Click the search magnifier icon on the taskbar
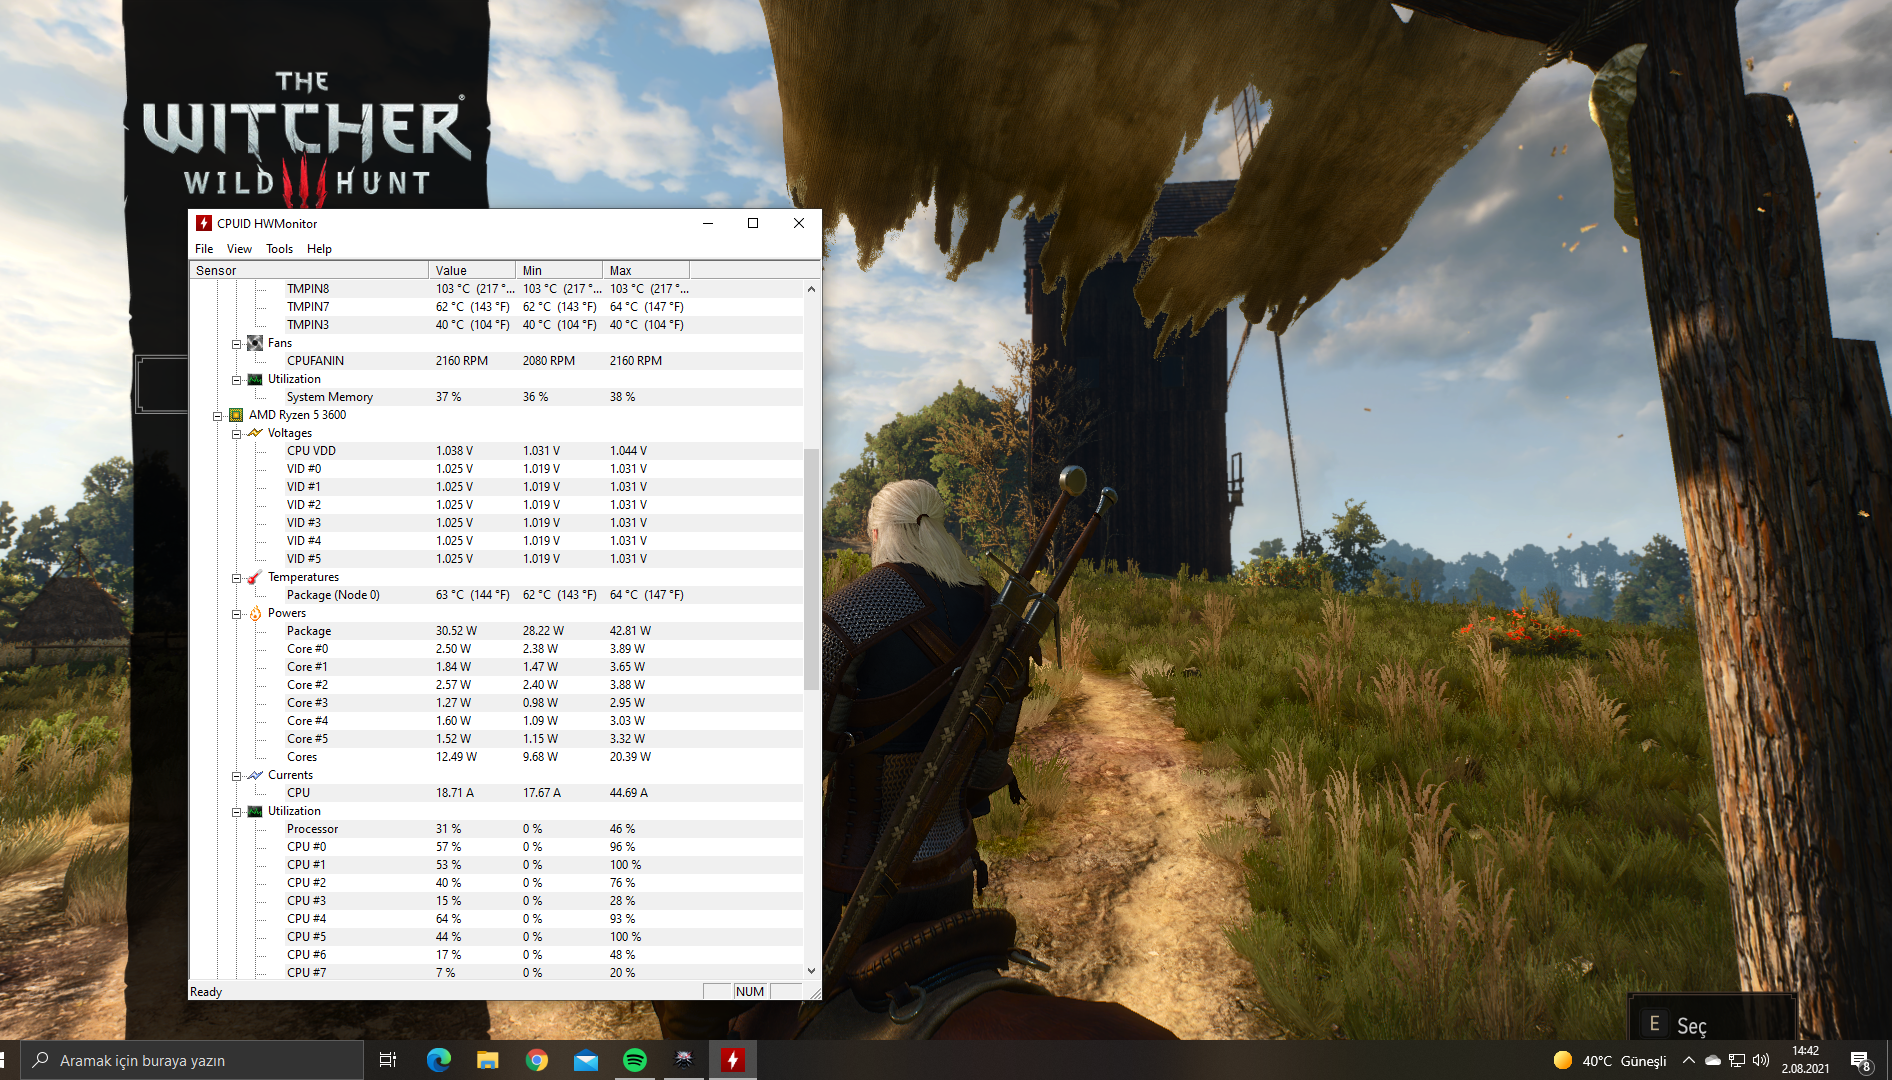 click(x=41, y=1060)
